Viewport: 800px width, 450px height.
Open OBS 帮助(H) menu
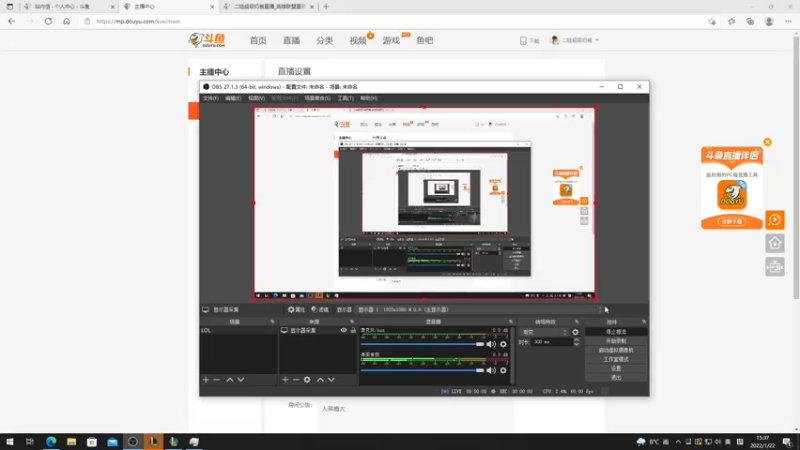pyautogui.click(x=369, y=98)
